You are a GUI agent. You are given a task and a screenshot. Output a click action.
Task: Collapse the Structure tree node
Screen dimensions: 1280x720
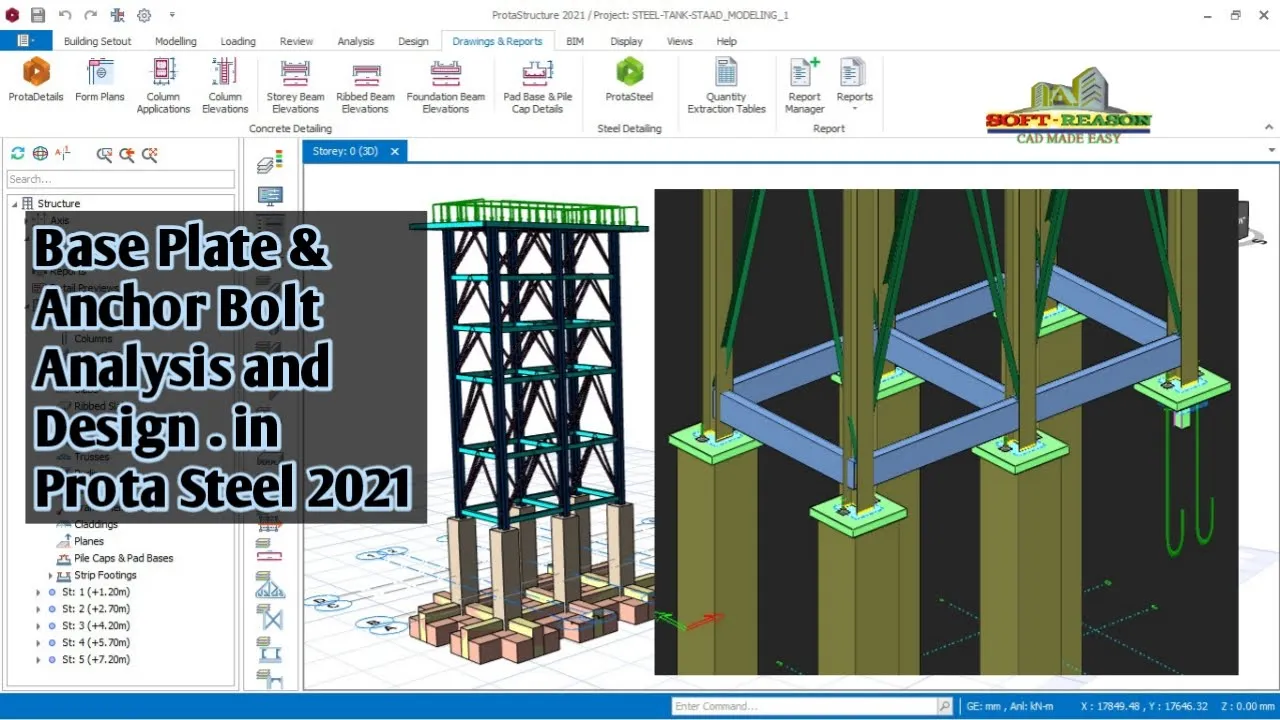tap(14, 204)
